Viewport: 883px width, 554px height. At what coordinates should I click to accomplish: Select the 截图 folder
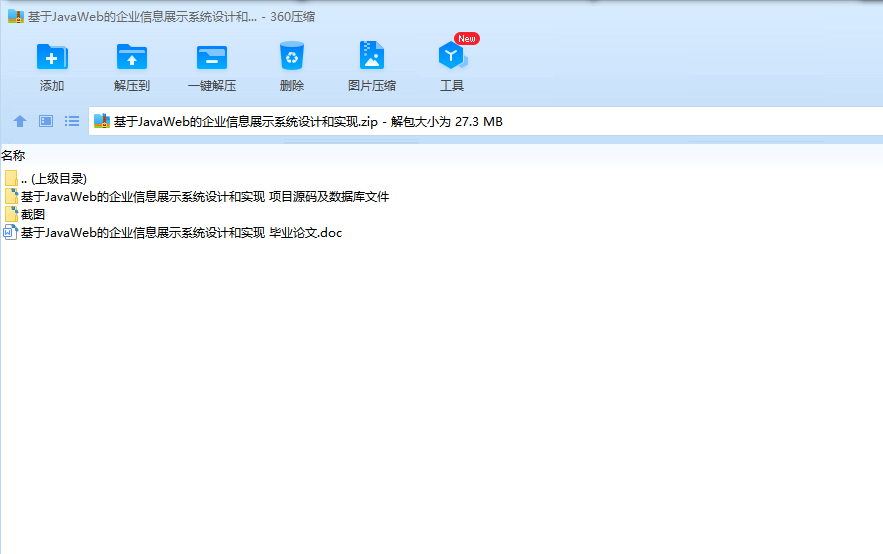(x=24, y=215)
